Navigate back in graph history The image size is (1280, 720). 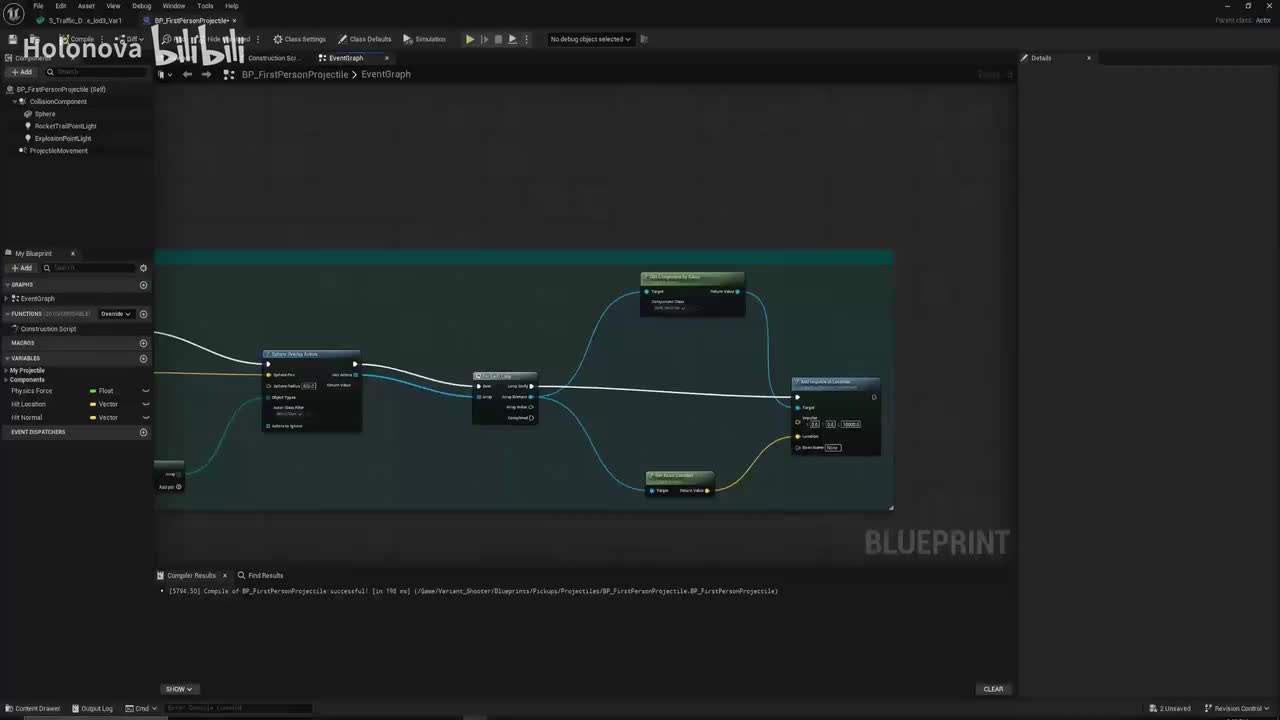click(187, 74)
